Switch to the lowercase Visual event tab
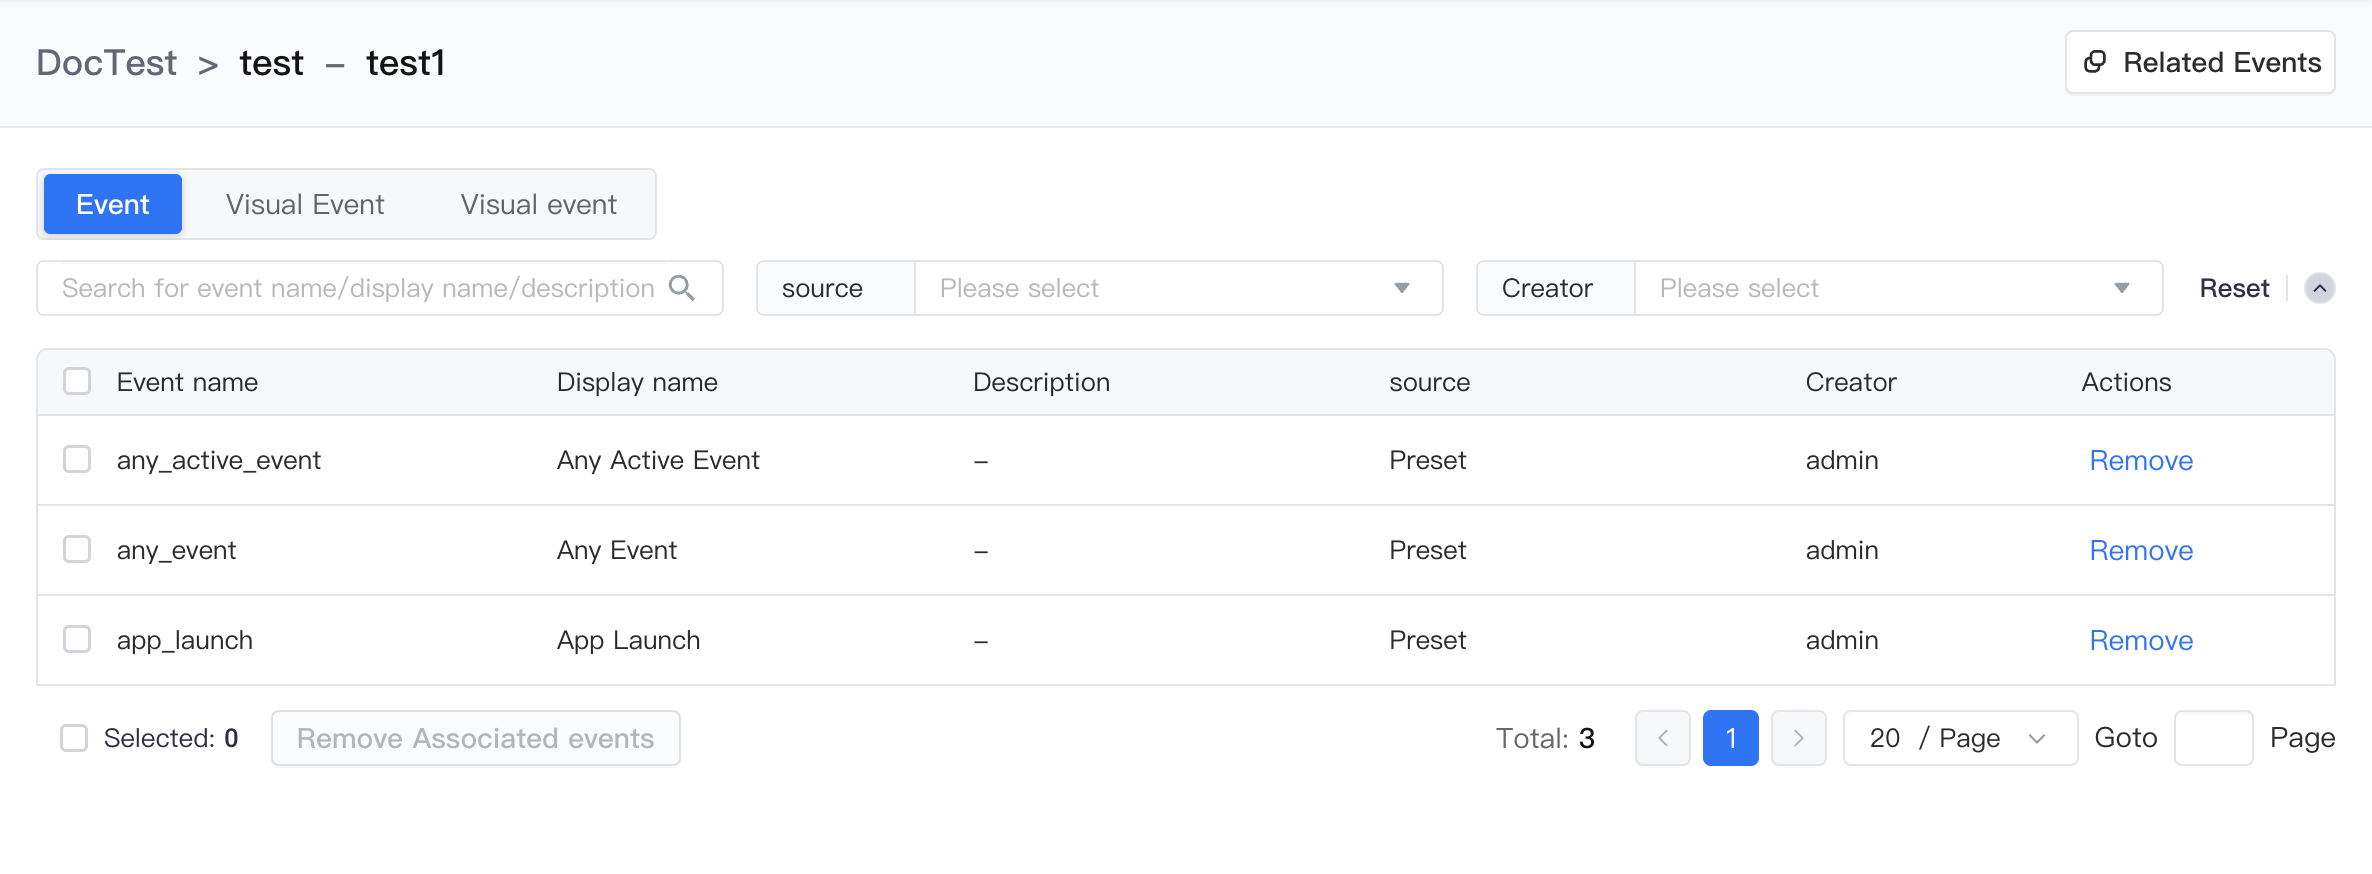2372x874 pixels. point(539,204)
